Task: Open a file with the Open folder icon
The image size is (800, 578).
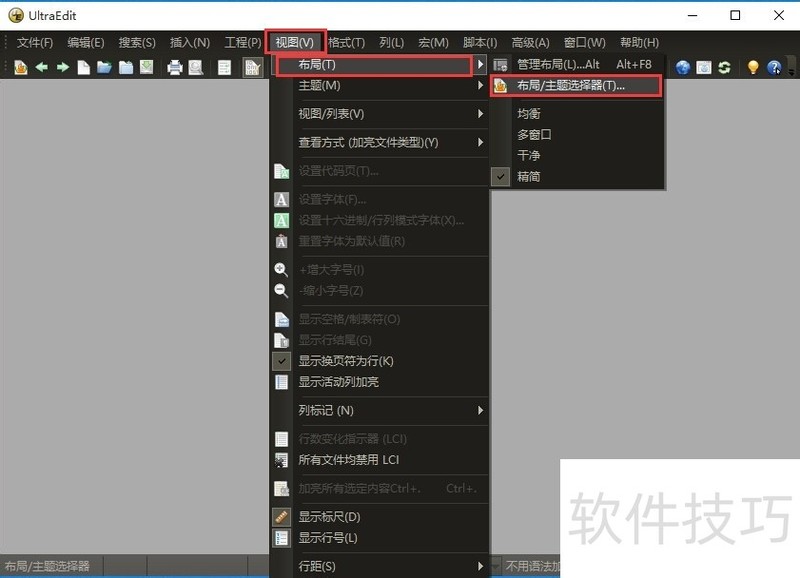Action: click(x=103, y=67)
